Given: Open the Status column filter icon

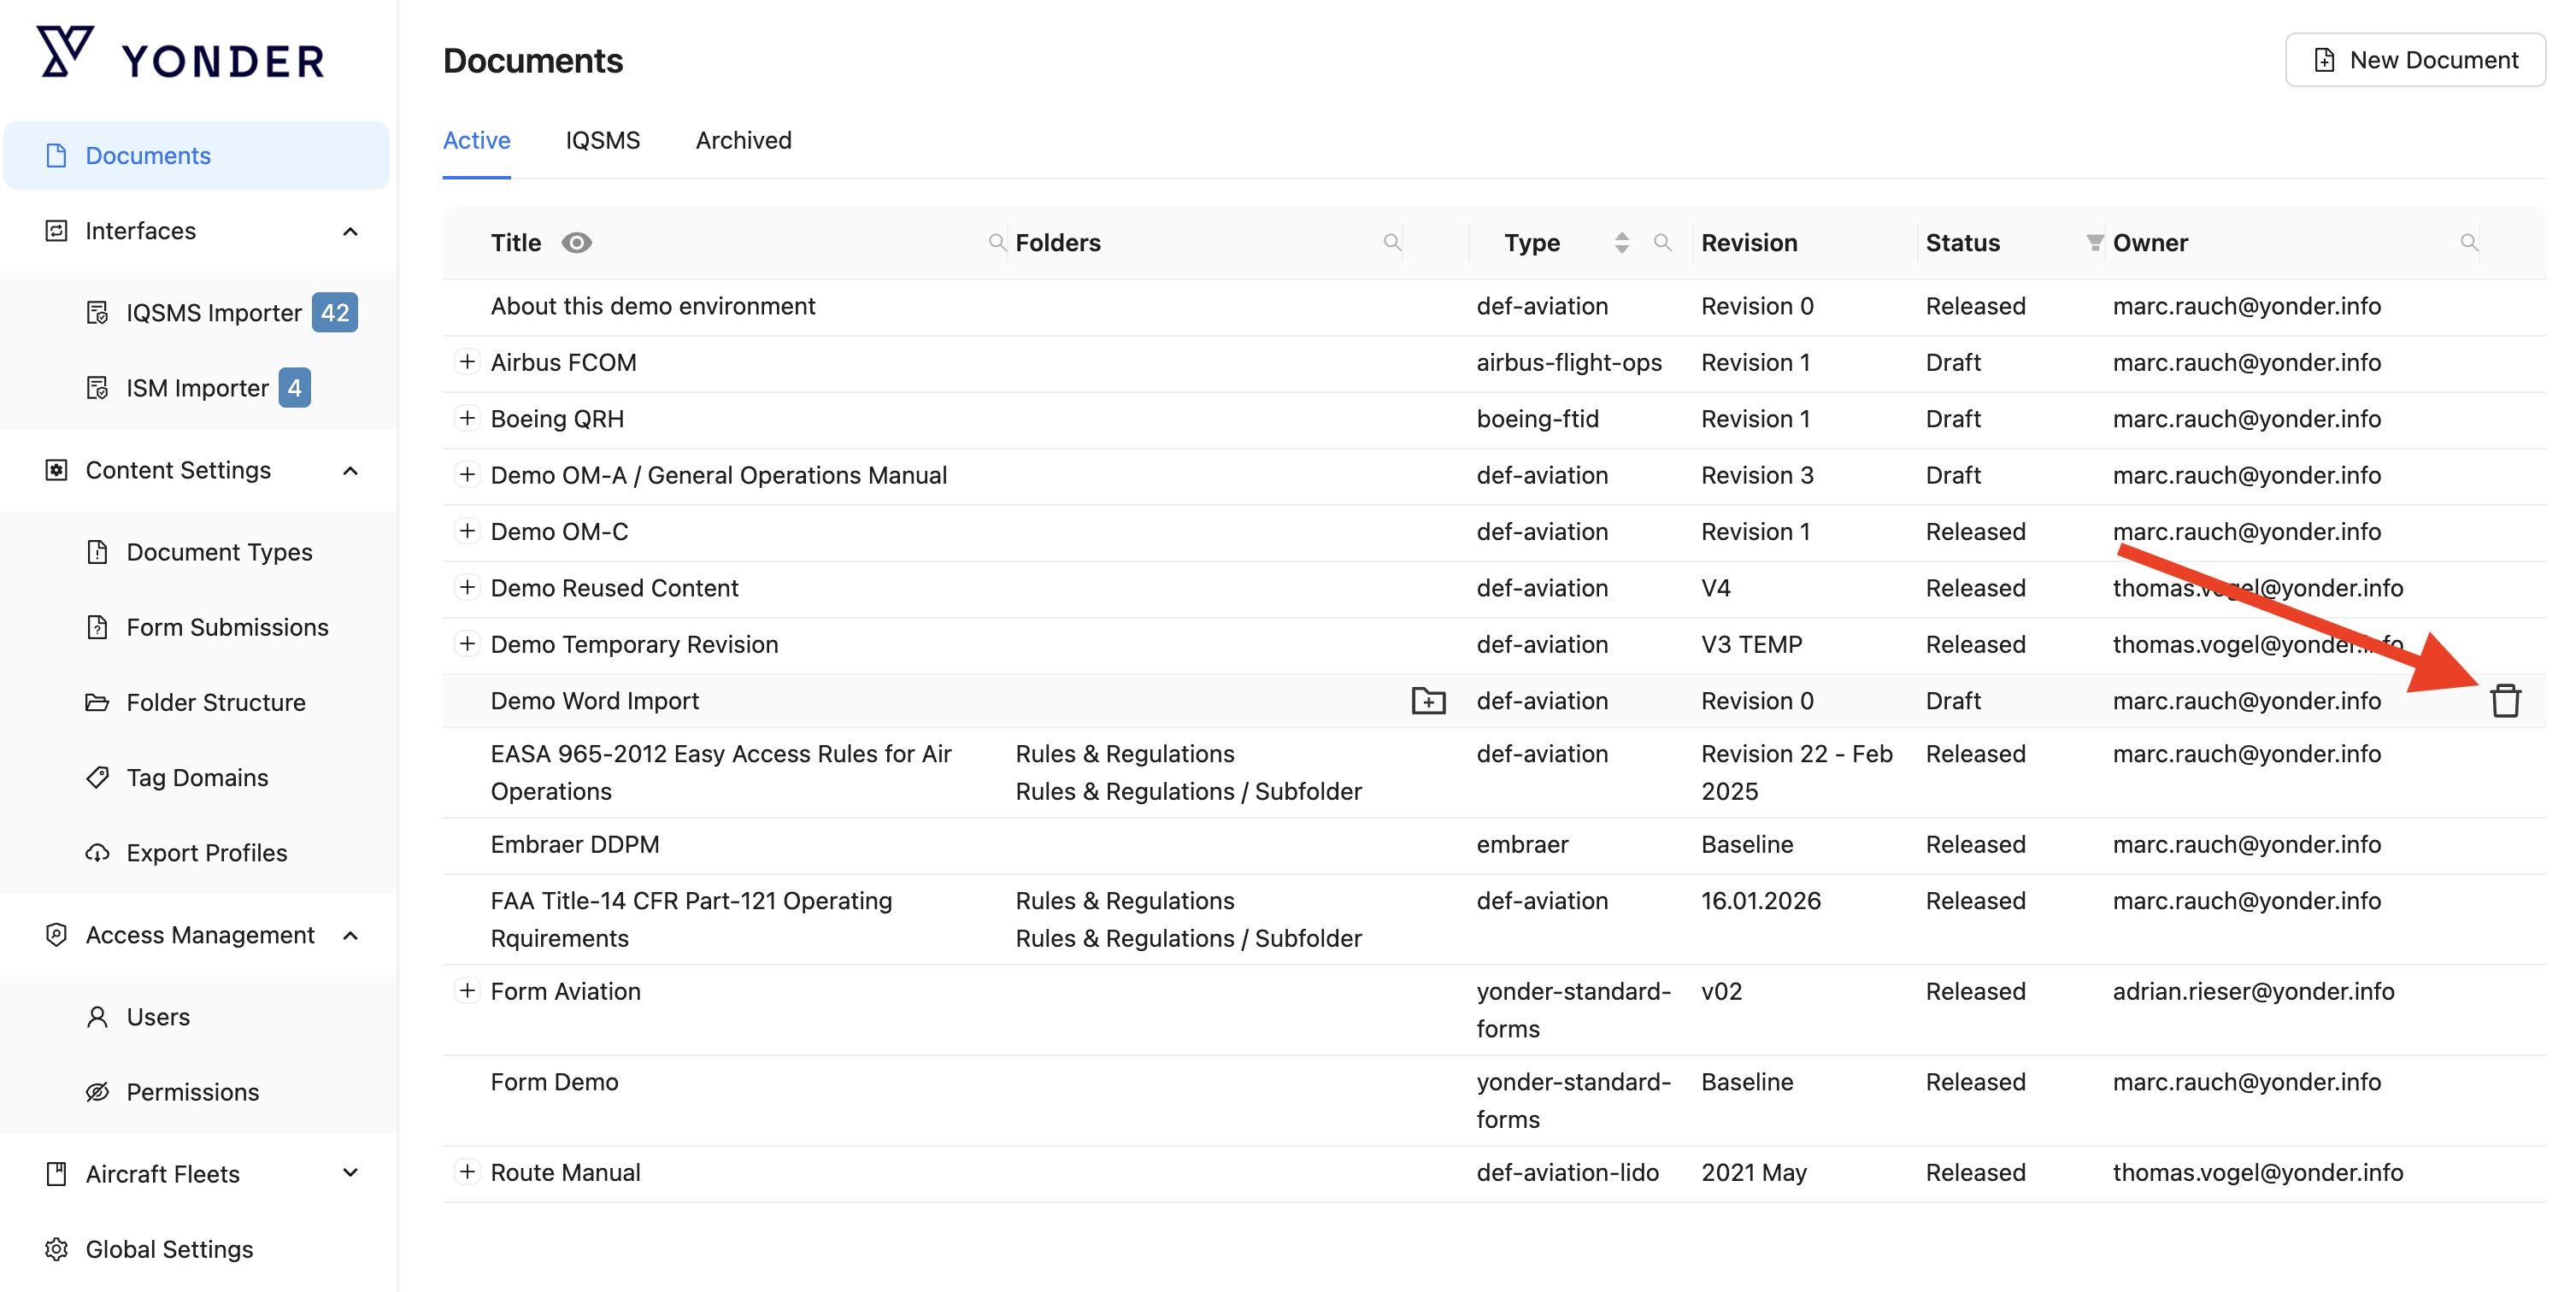Looking at the screenshot, I should (x=2093, y=242).
